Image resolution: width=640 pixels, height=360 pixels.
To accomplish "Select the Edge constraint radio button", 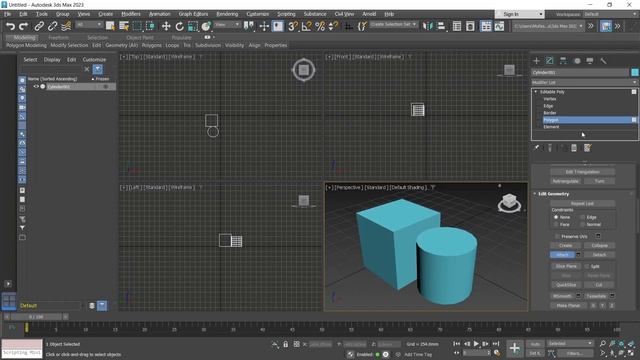I will (x=582, y=217).
